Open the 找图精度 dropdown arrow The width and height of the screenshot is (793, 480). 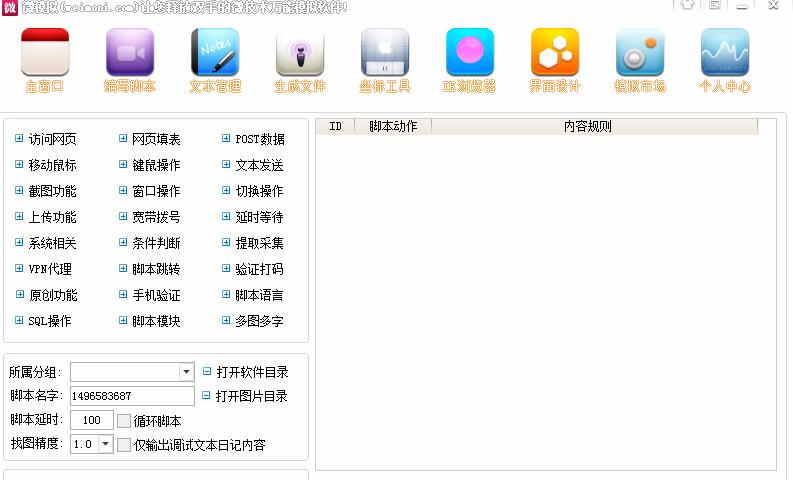pyautogui.click(x=105, y=444)
